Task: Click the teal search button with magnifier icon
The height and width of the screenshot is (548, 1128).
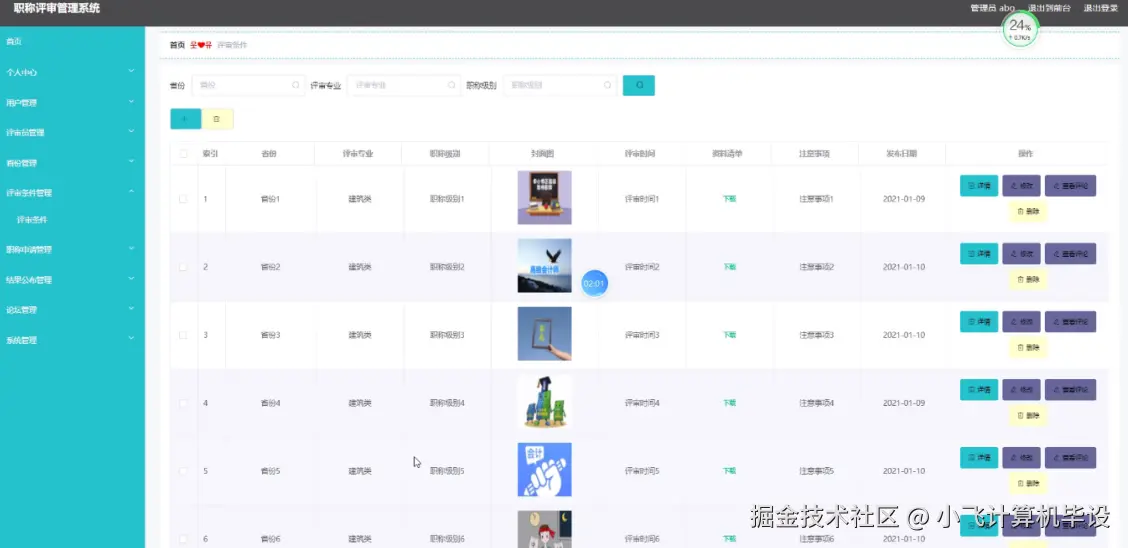Action: click(638, 85)
